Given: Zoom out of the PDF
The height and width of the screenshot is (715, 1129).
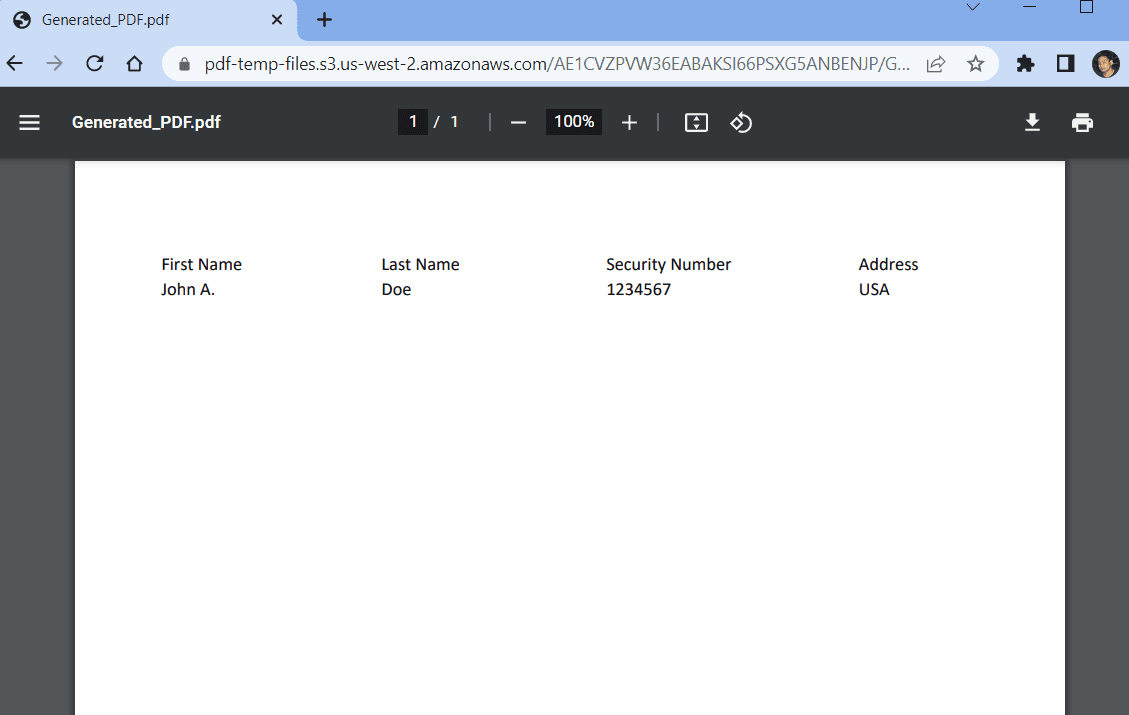Looking at the screenshot, I should 518,122.
